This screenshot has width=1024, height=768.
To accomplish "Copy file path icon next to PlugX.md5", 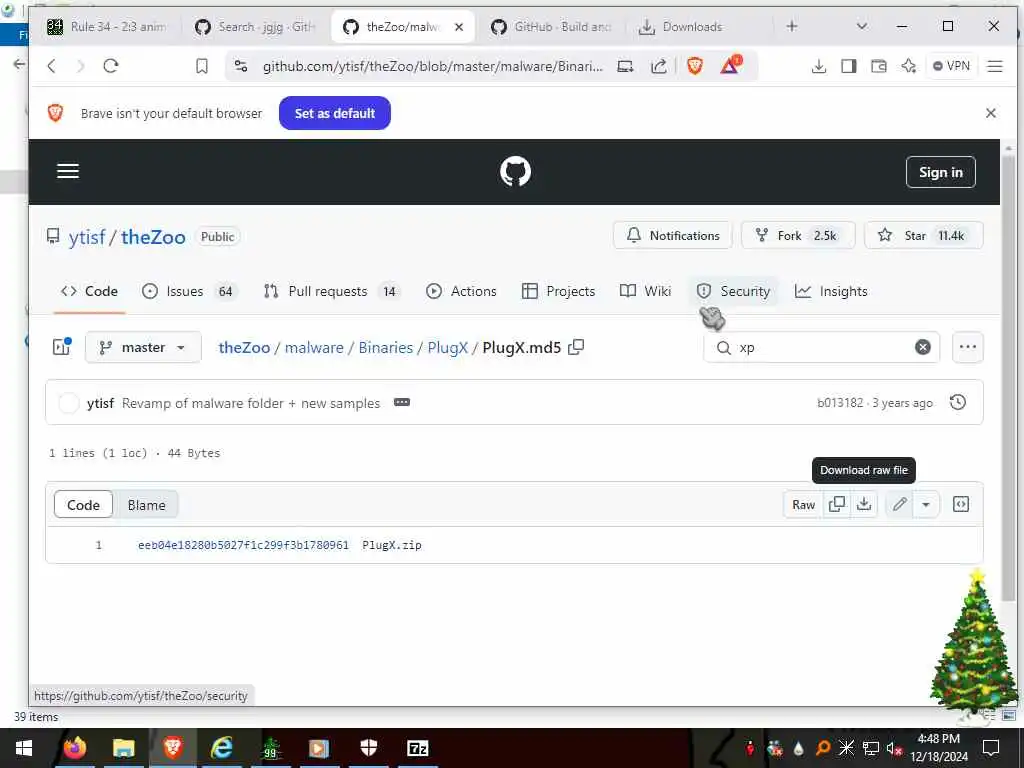I will (x=576, y=347).
